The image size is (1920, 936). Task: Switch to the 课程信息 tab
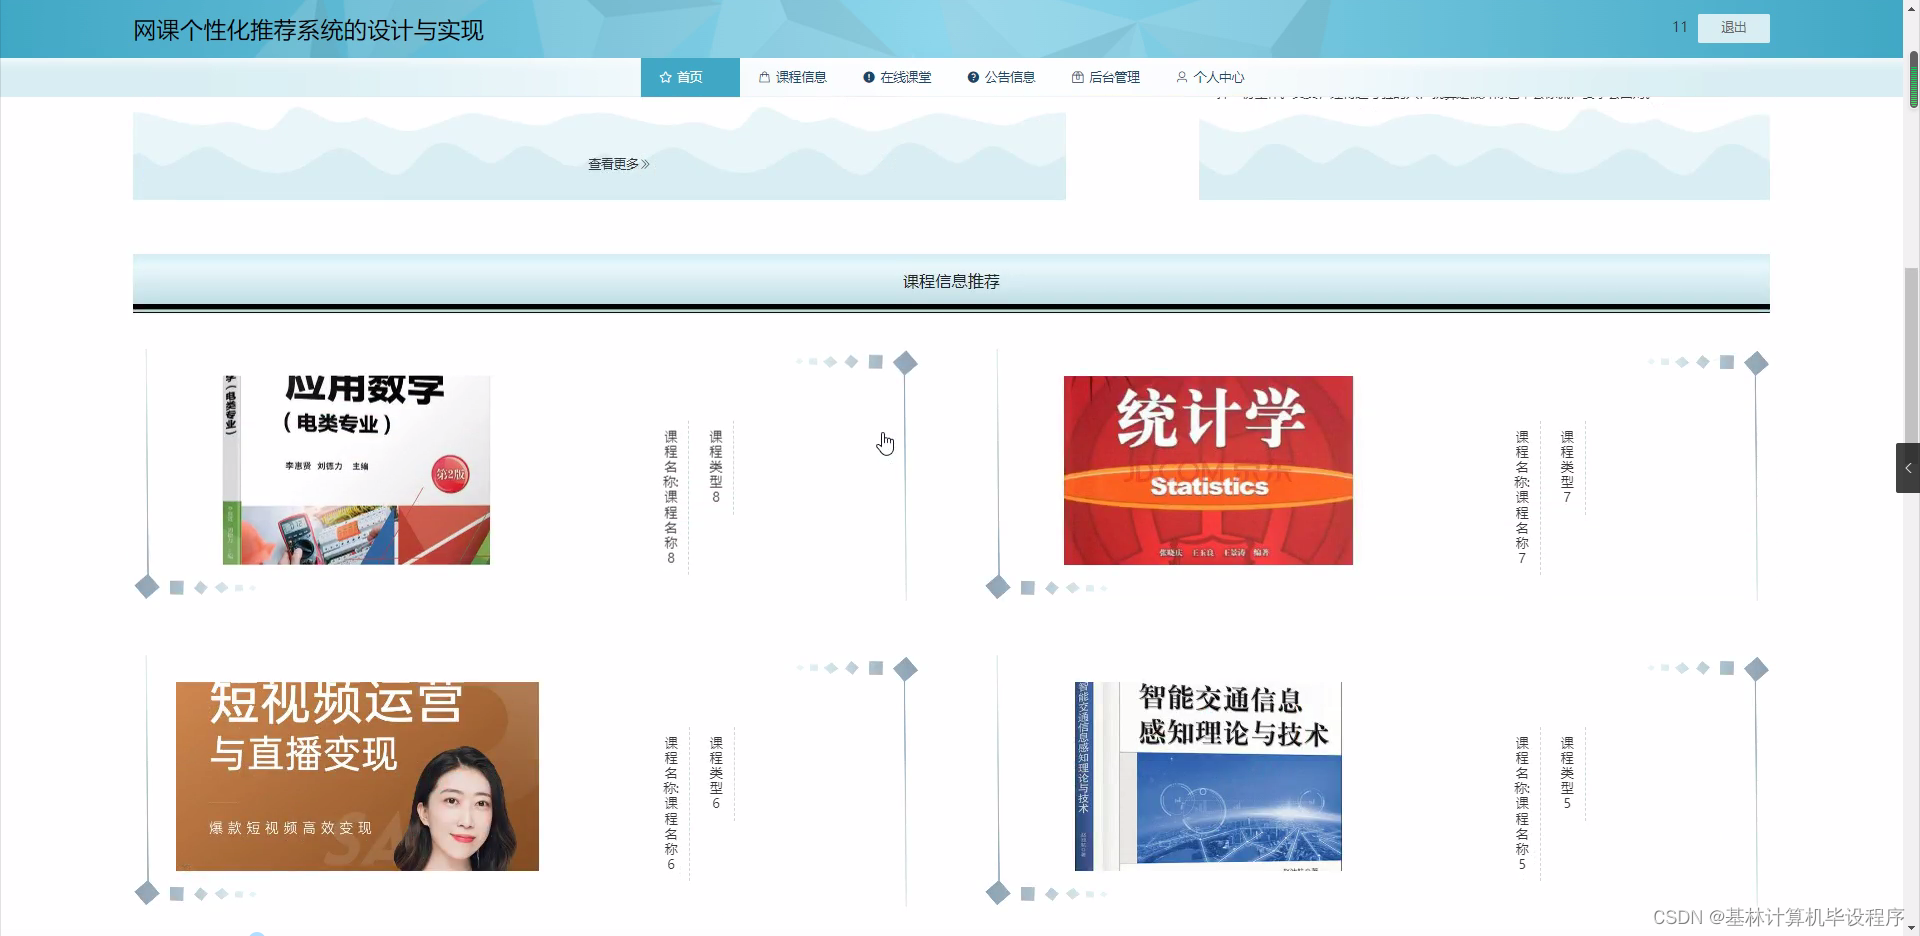795,77
